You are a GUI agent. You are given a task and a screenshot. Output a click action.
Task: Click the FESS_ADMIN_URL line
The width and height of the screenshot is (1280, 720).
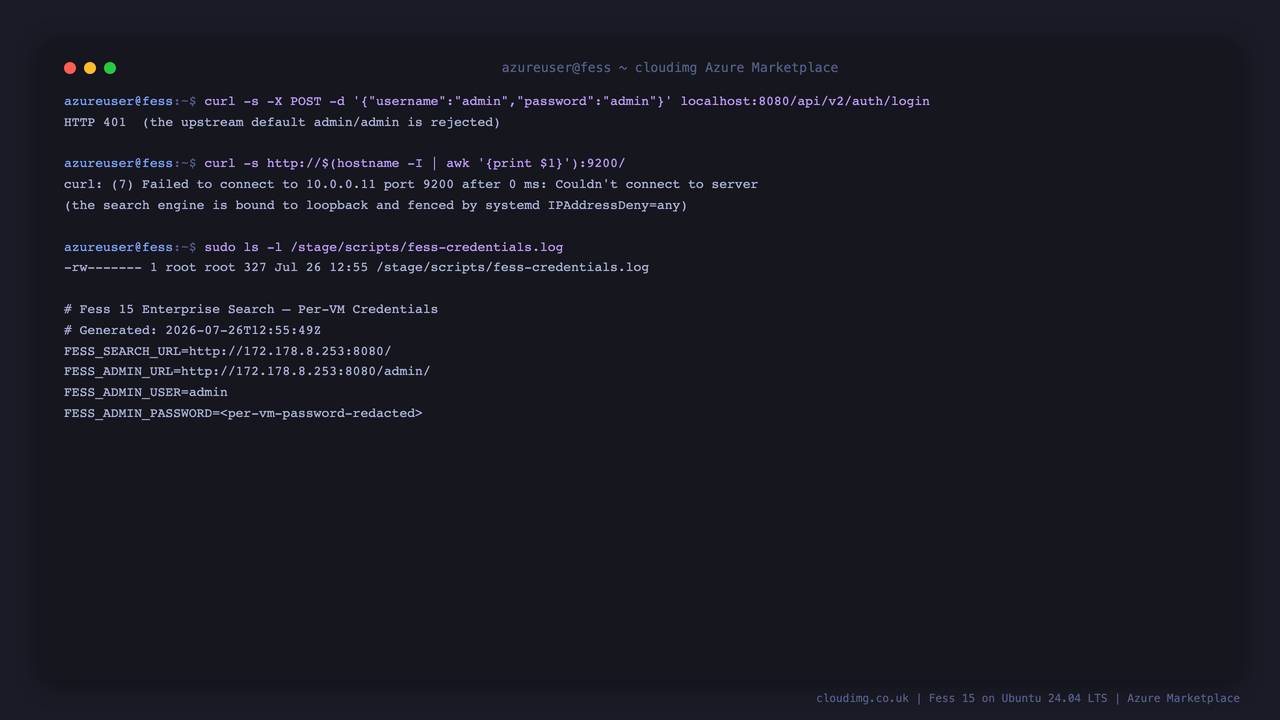[247, 371]
